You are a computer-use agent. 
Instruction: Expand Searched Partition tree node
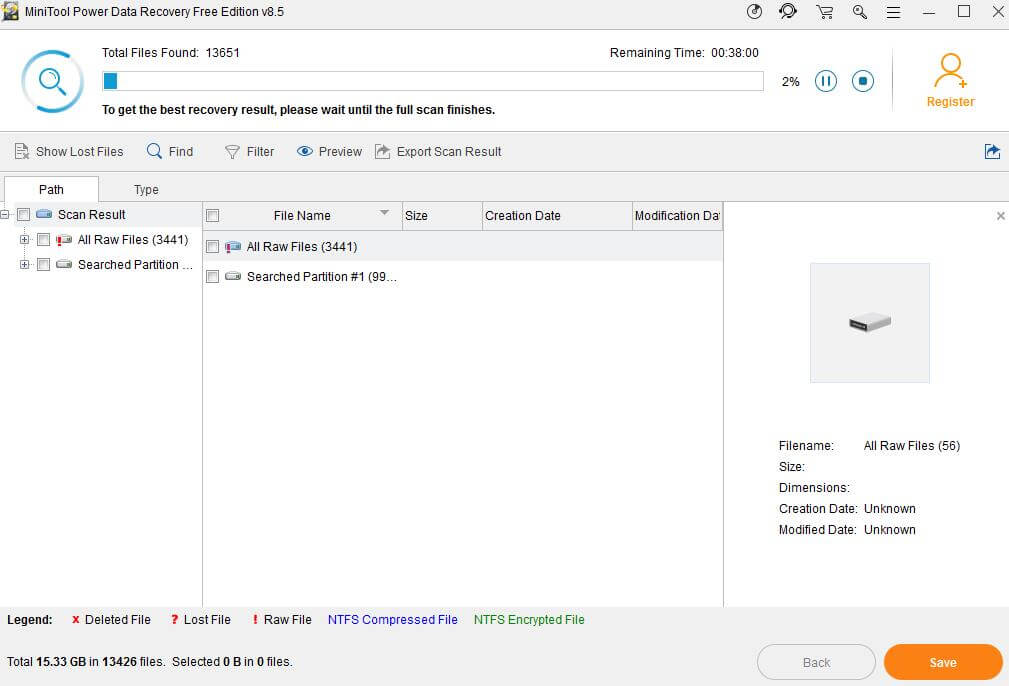point(25,265)
